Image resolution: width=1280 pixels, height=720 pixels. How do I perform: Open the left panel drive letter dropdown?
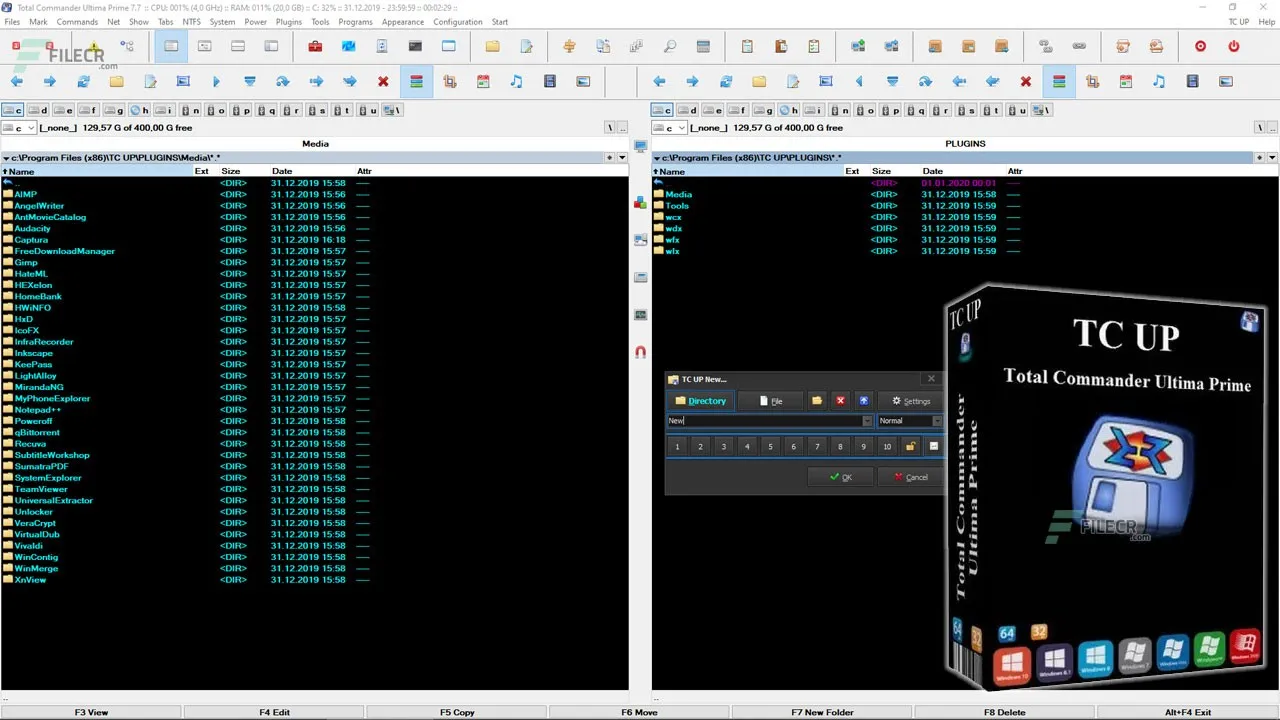[19, 128]
